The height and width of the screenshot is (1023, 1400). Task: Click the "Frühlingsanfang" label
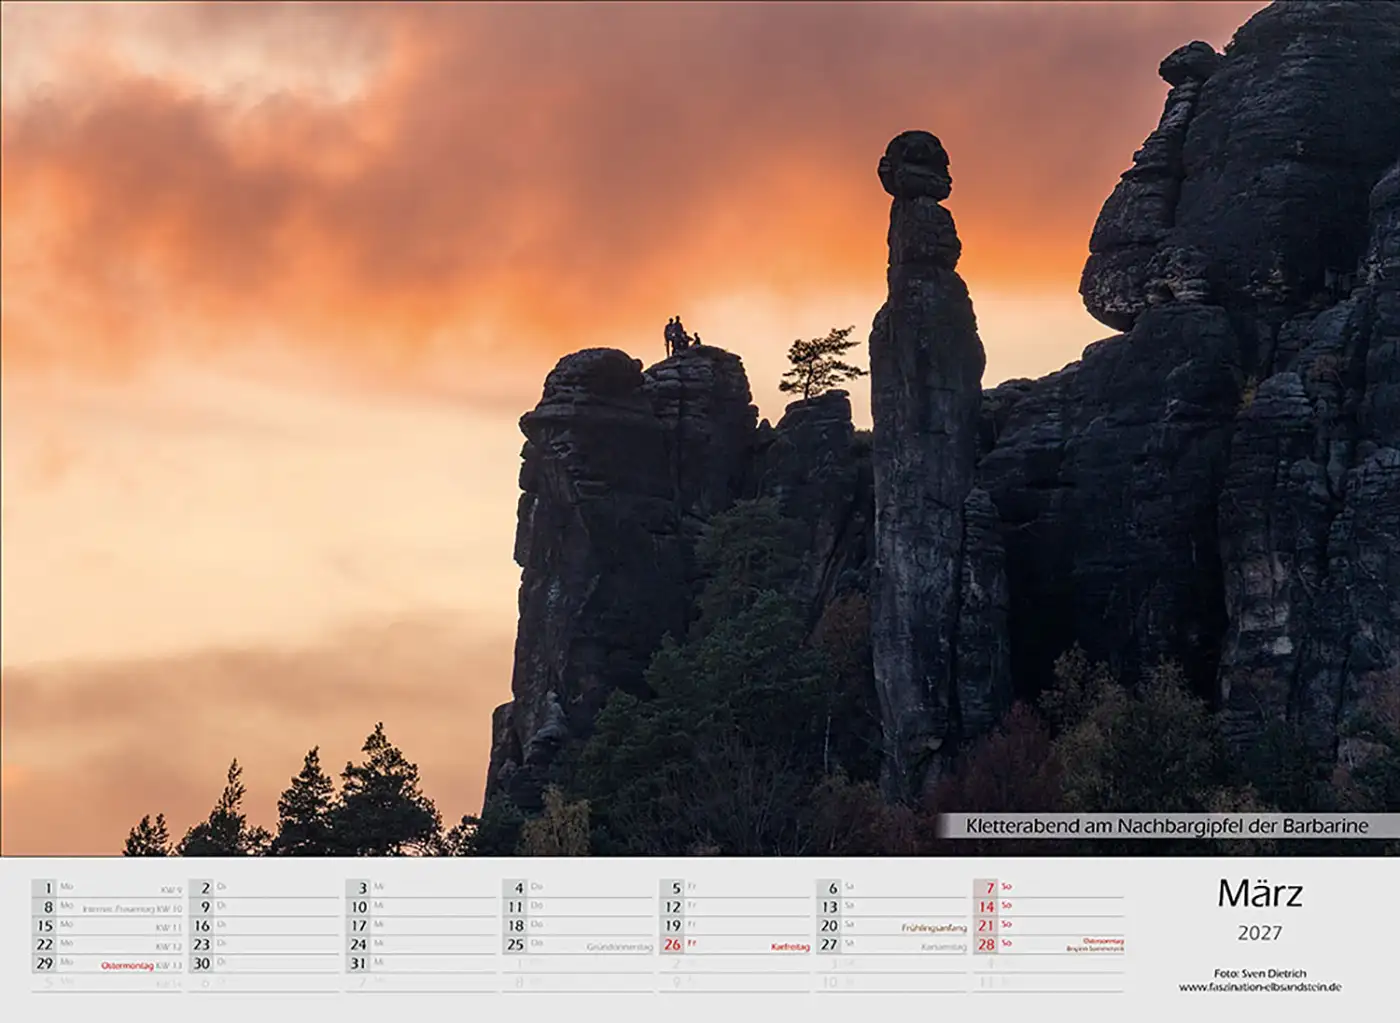[934, 928]
